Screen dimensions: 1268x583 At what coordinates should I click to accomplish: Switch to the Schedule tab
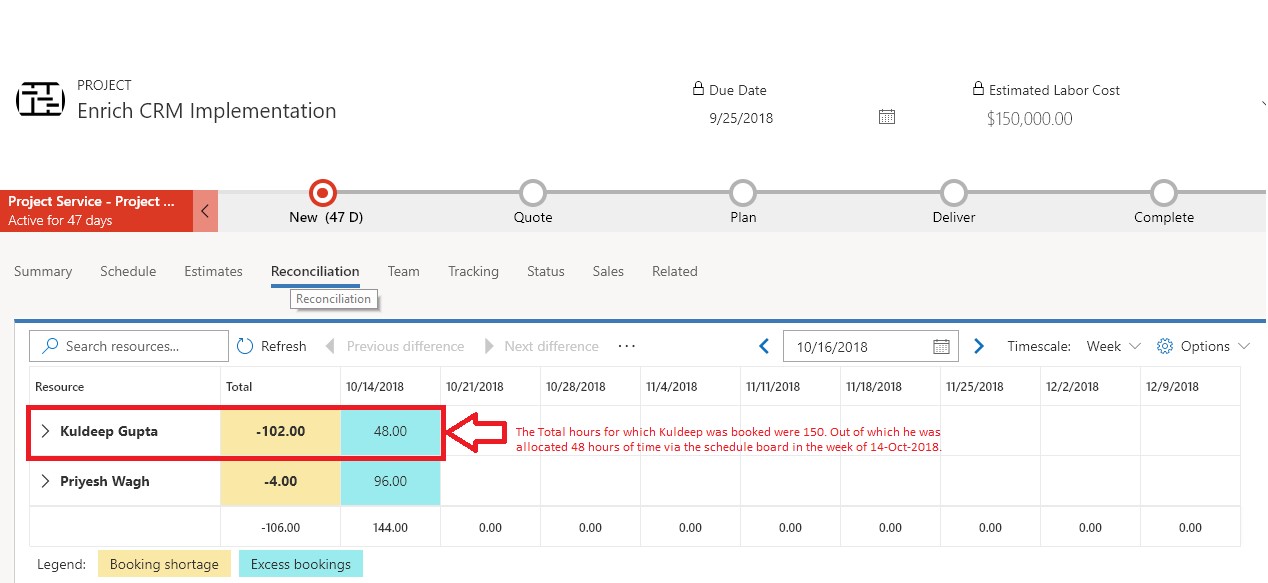[128, 271]
